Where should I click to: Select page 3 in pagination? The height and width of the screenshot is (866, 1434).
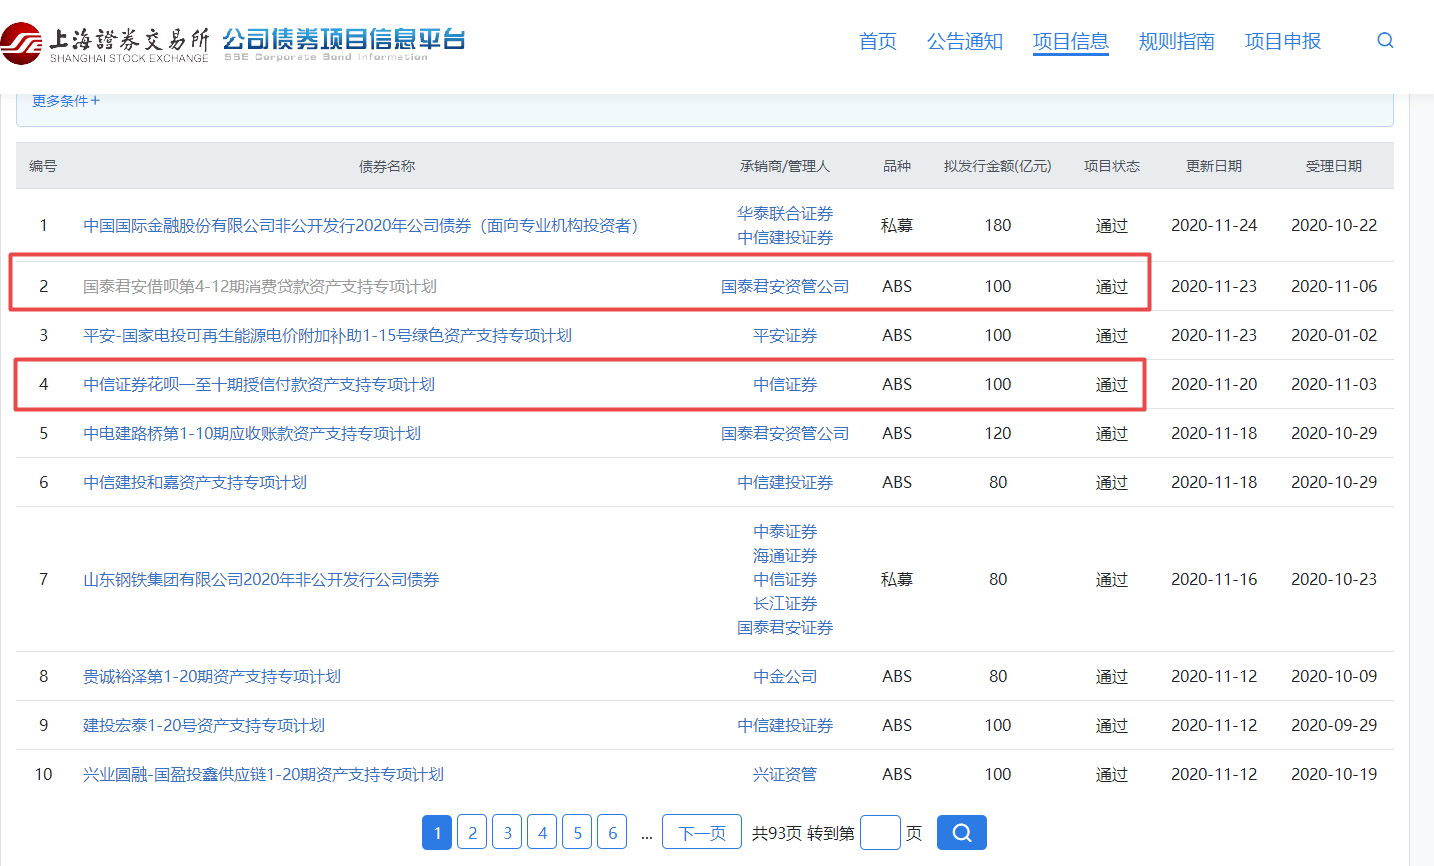506,832
